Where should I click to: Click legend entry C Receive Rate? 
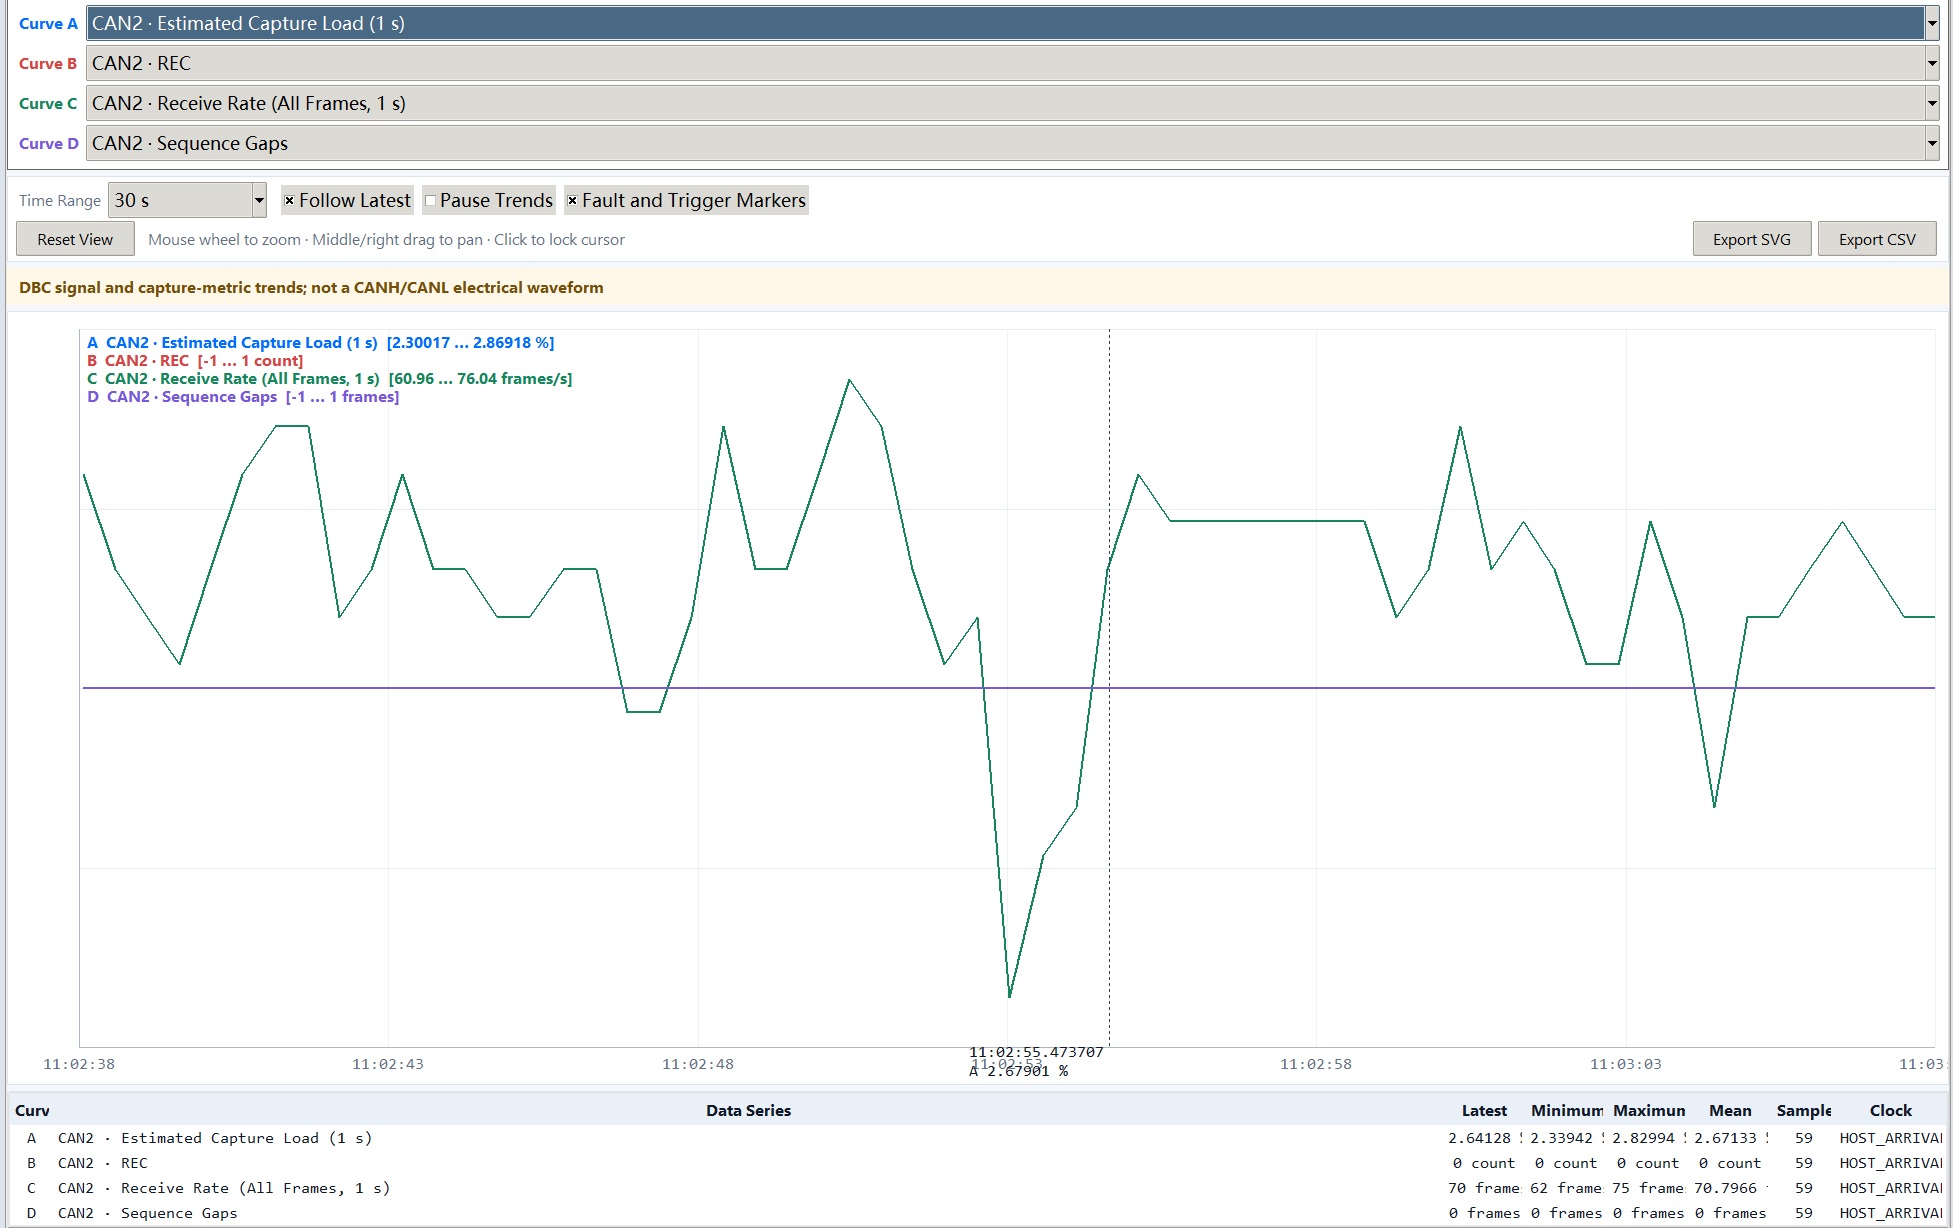pos(329,378)
